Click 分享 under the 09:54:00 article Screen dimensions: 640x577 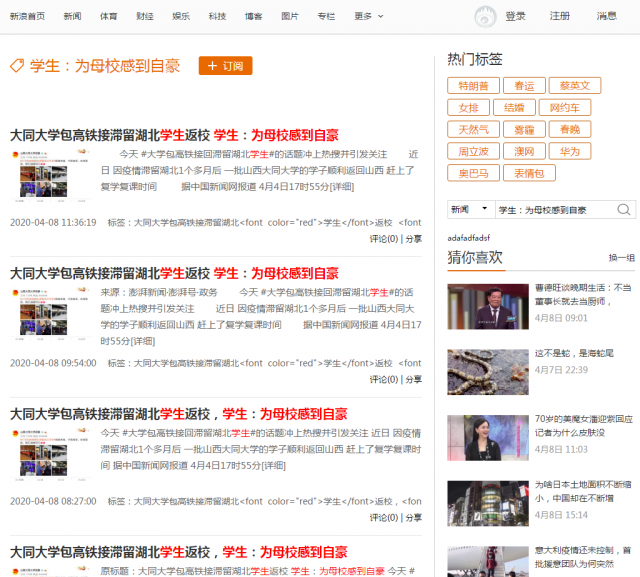pyautogui.click(x=413, y=379)
